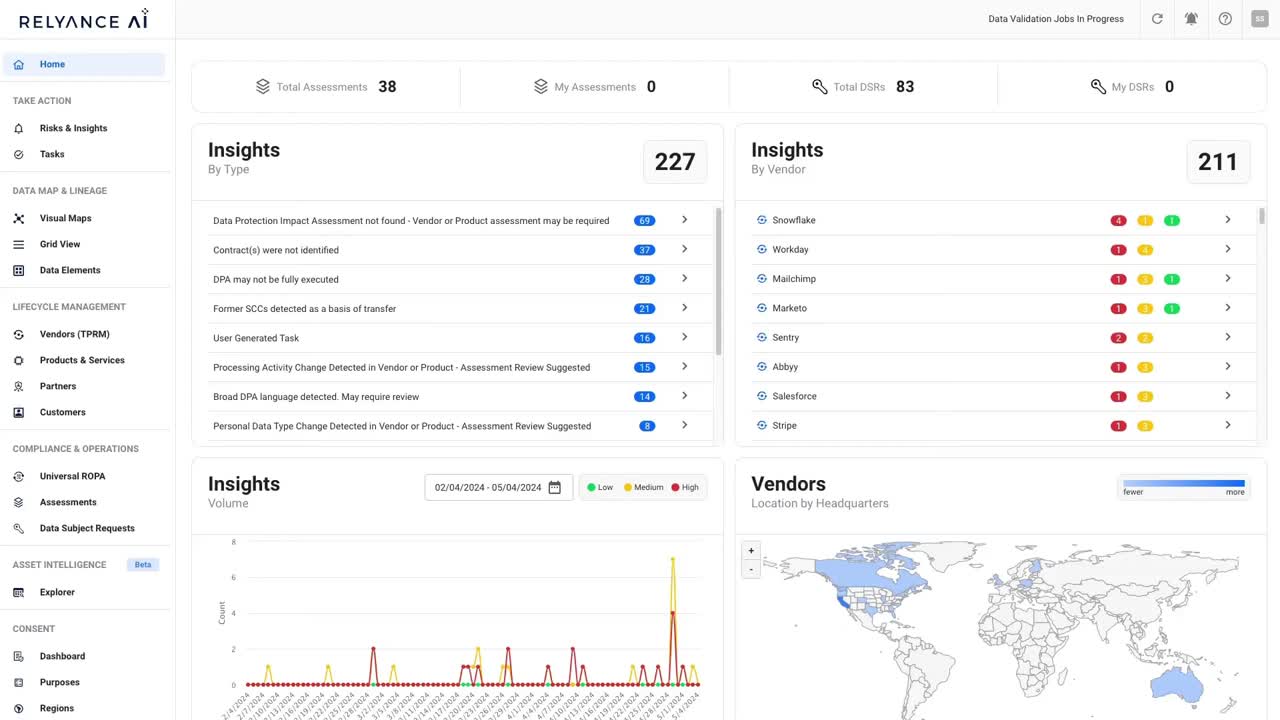This screenshot has width=1280, height=720.
Task: Click the Vendors (TPRM) icon
Action: pos(19,334)
